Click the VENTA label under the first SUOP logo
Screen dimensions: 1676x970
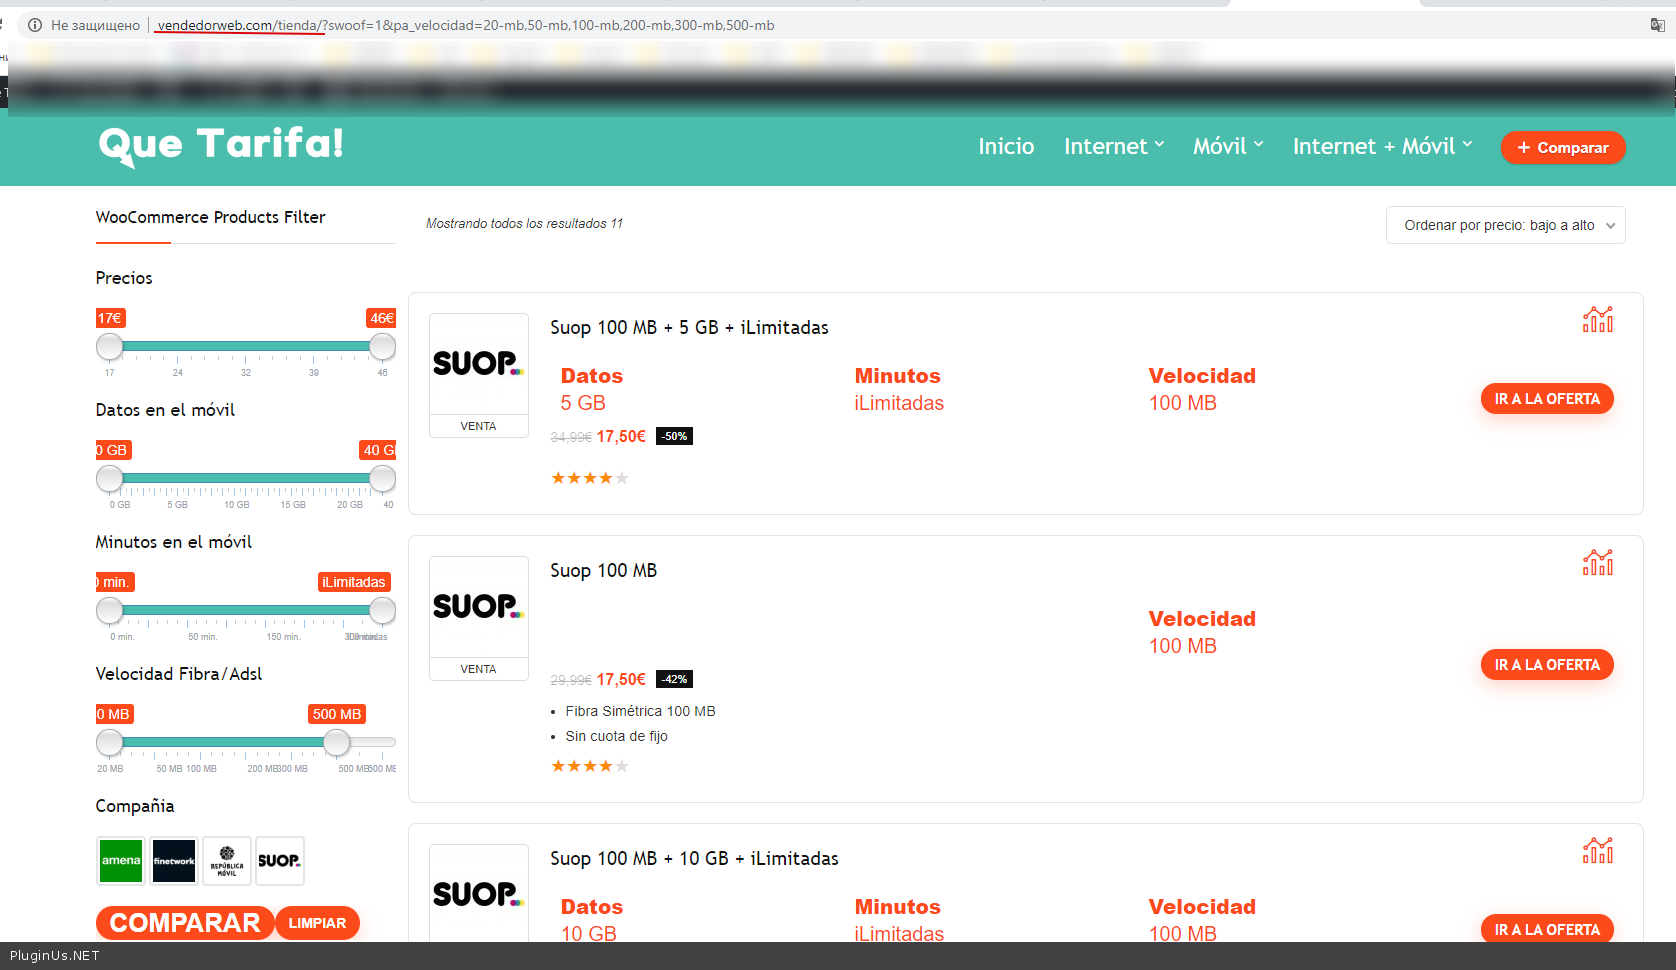tap(478, 426)
